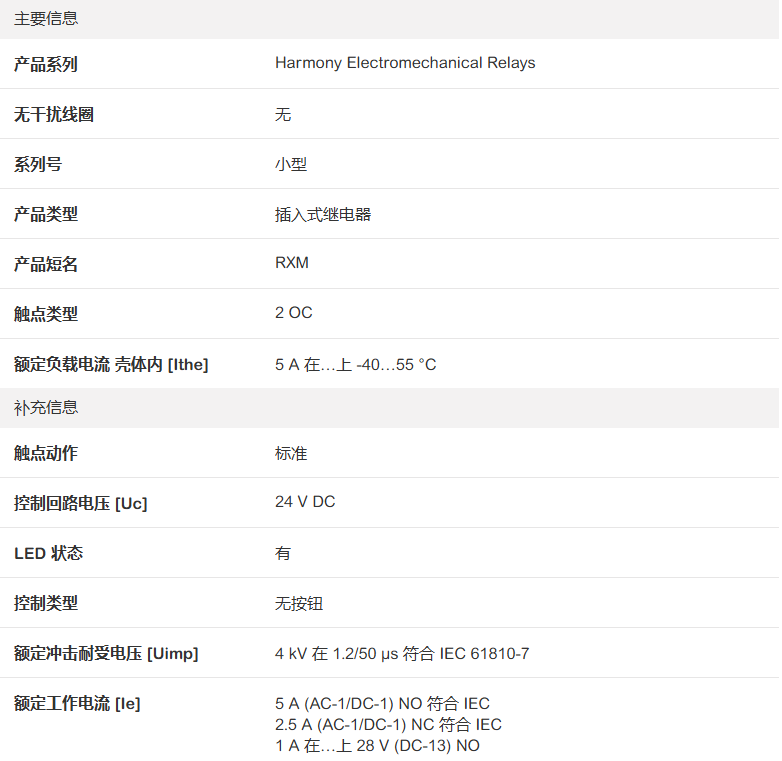Viewport: 782px width, 761px height.
Task: Click the Harmony Electromechanical Relays value
Action: point(405,63)
